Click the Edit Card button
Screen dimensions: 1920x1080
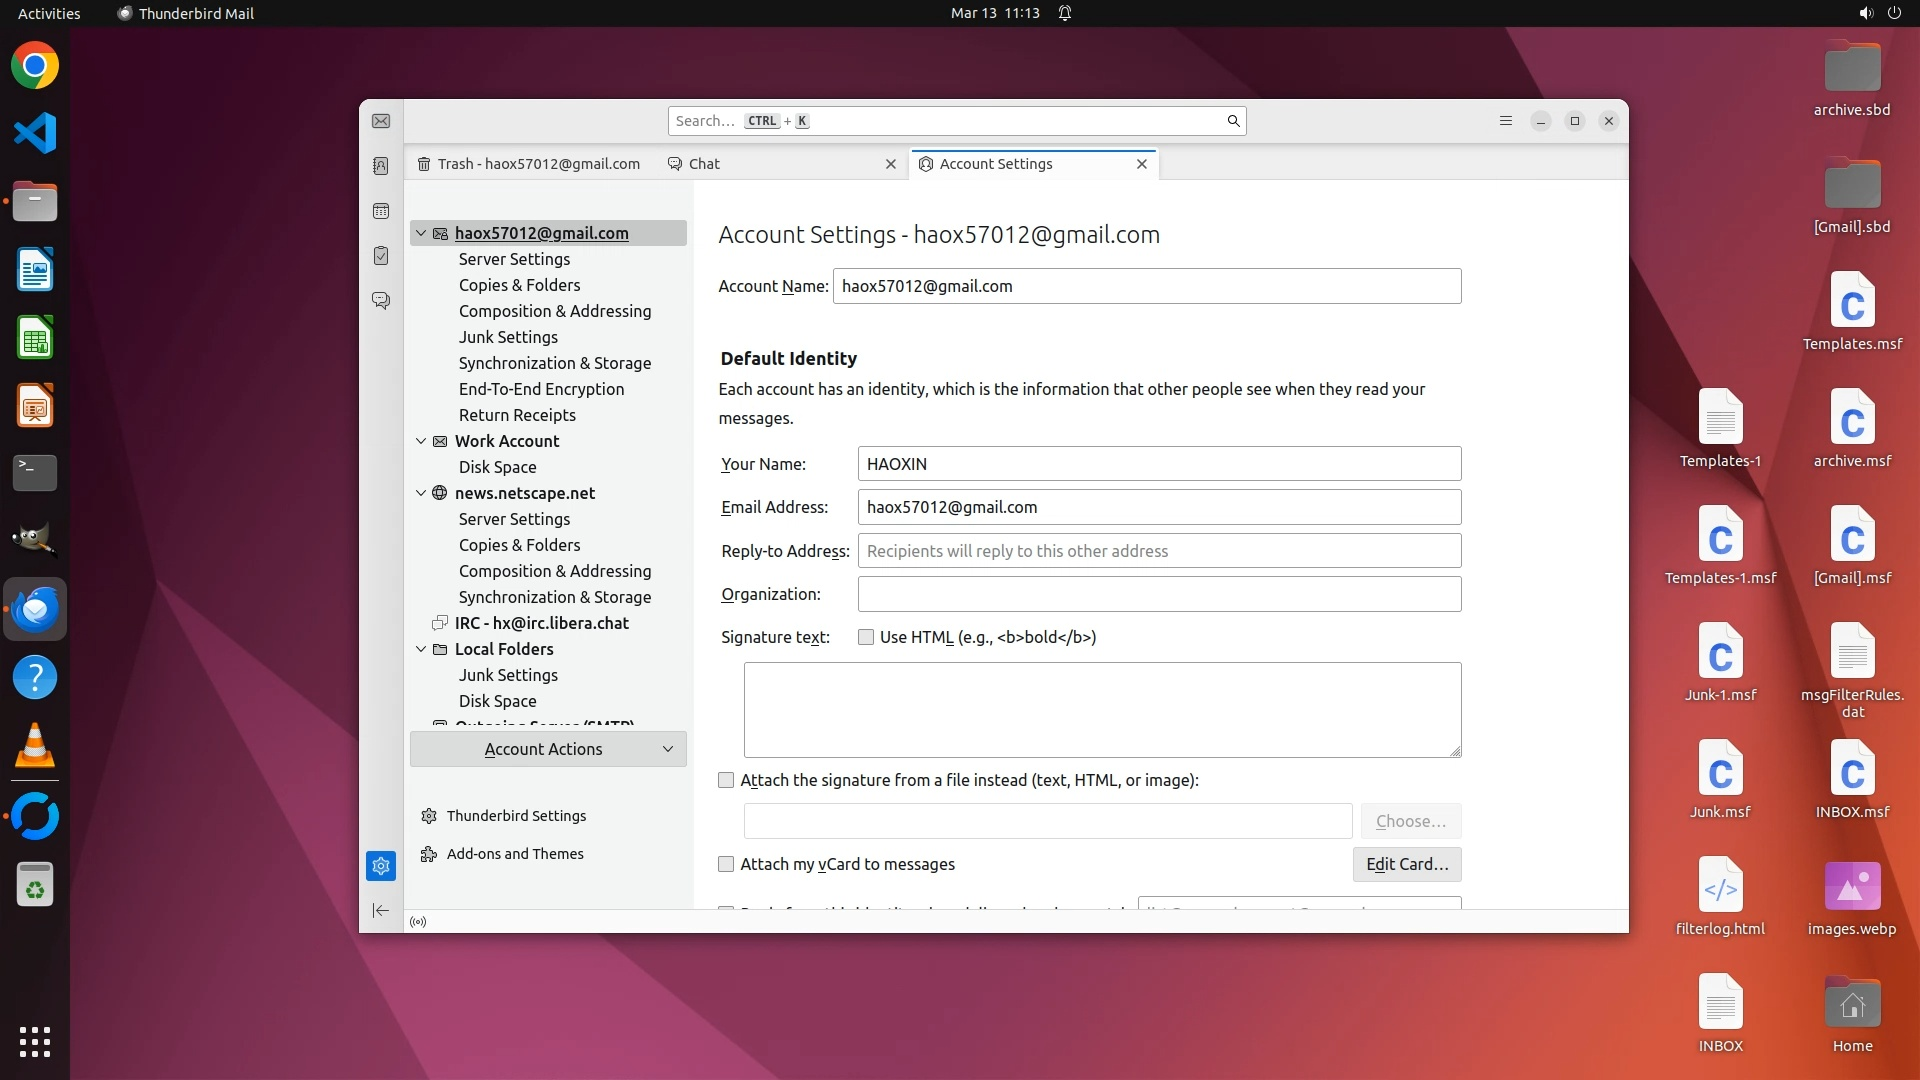[1406, 864]
